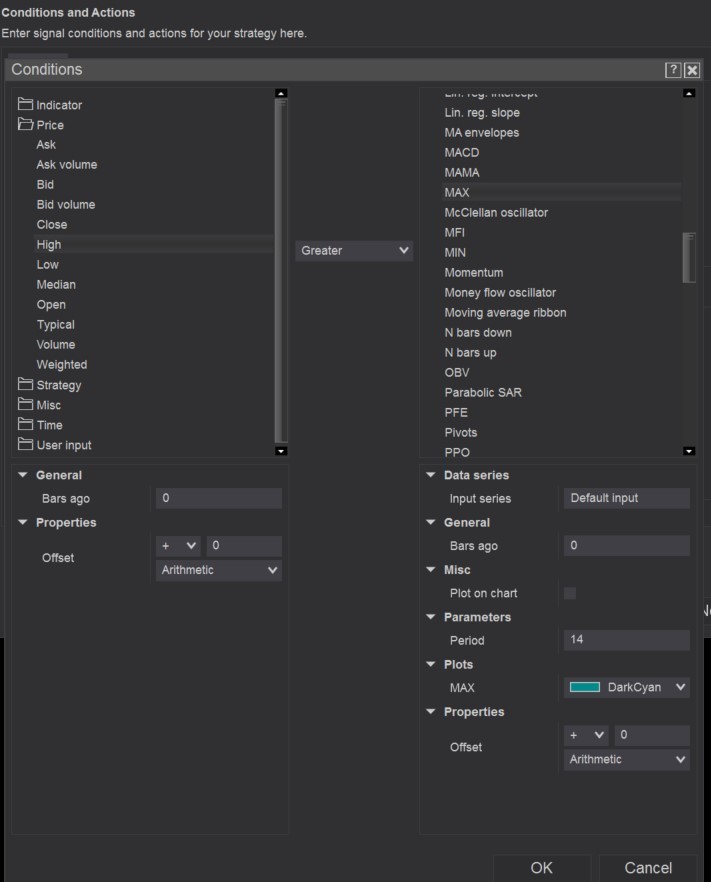Screen dimensions: 711x882
Task: Select N bars up indicator
Action: coord(470,353)
